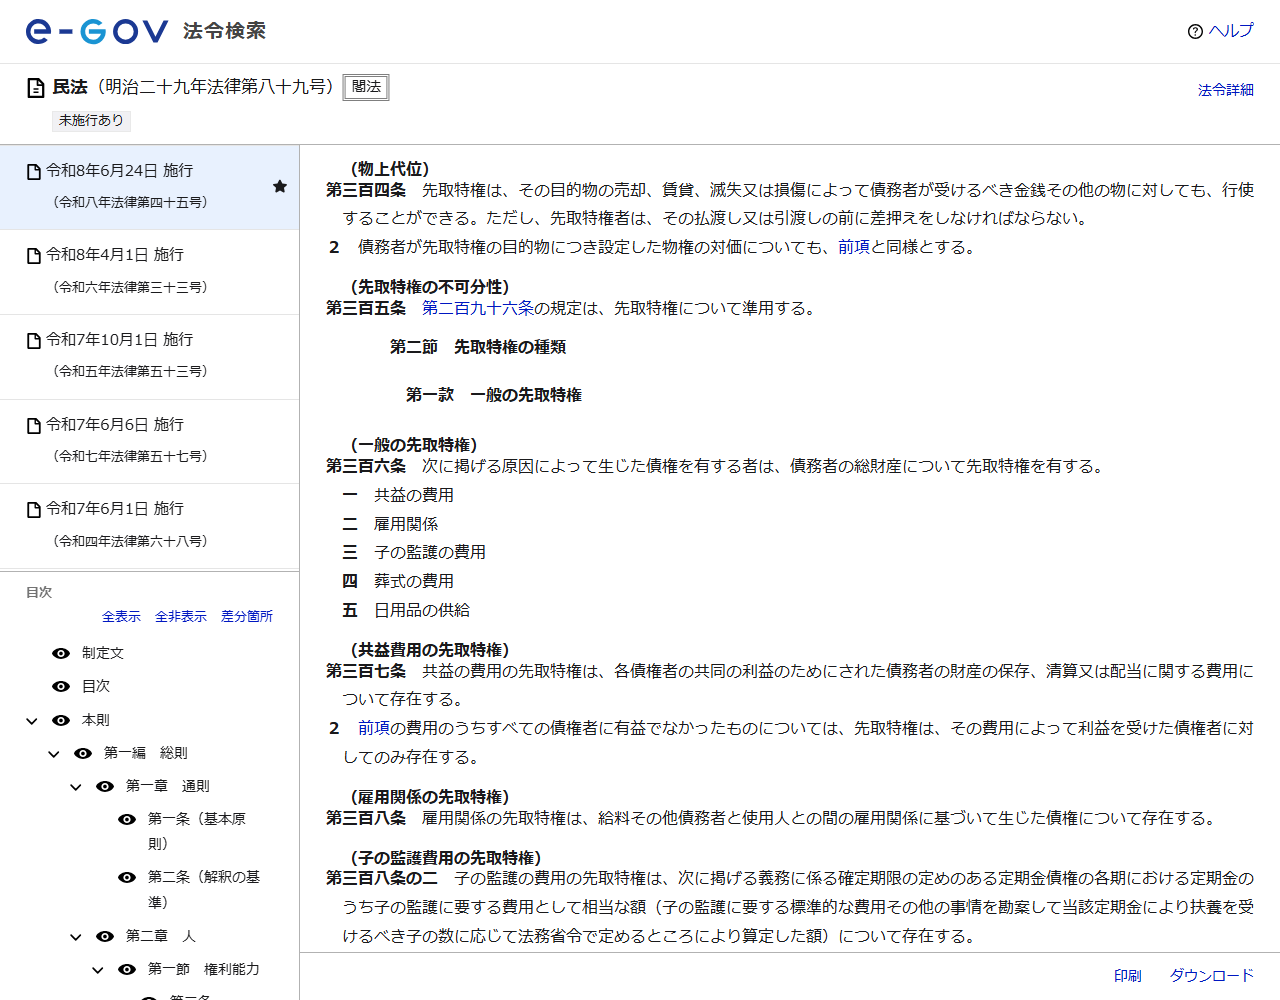Select the 令和7年6月1日 施行 version
Viewport: 1280px width, 1000px height.
[149, 526]
